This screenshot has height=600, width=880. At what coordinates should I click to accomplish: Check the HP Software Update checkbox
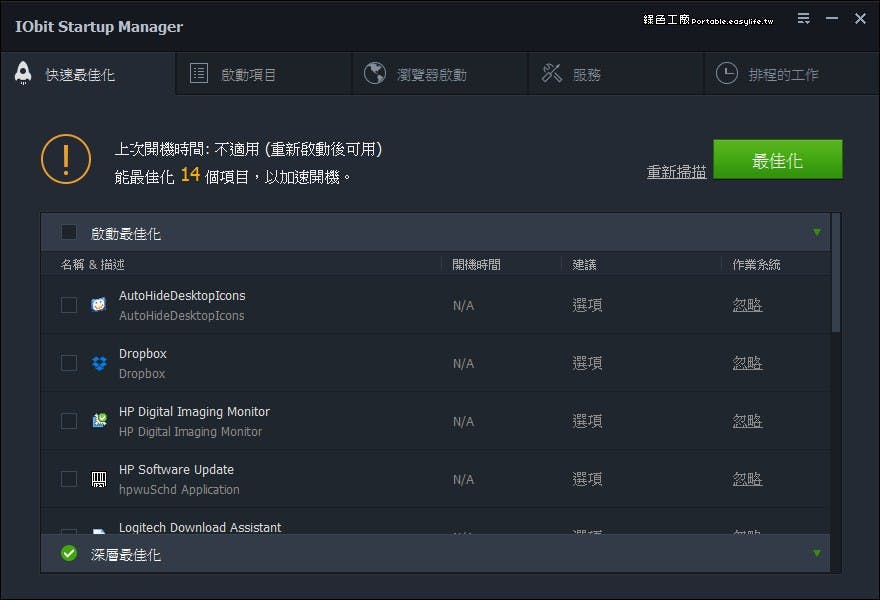tap(69, 479)
